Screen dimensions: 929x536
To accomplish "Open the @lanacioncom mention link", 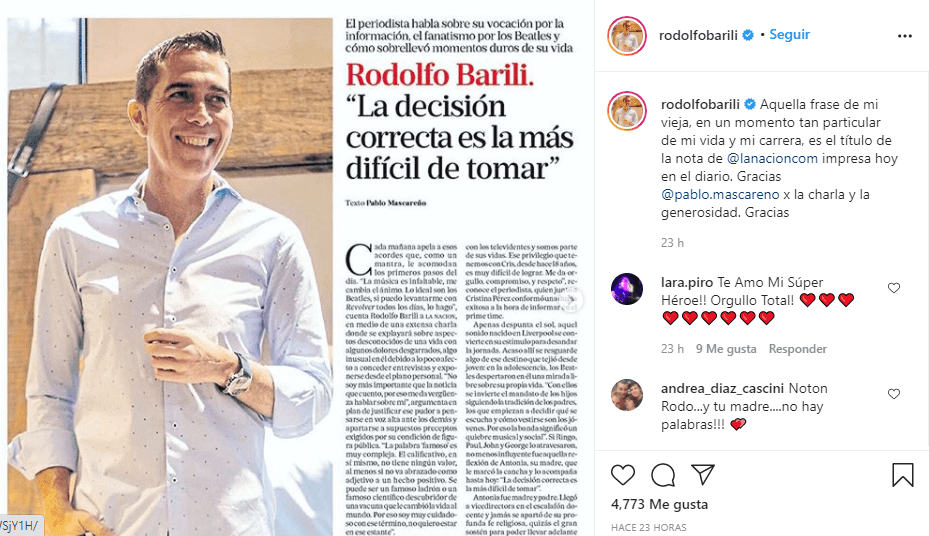I will (x=772, y=159).
